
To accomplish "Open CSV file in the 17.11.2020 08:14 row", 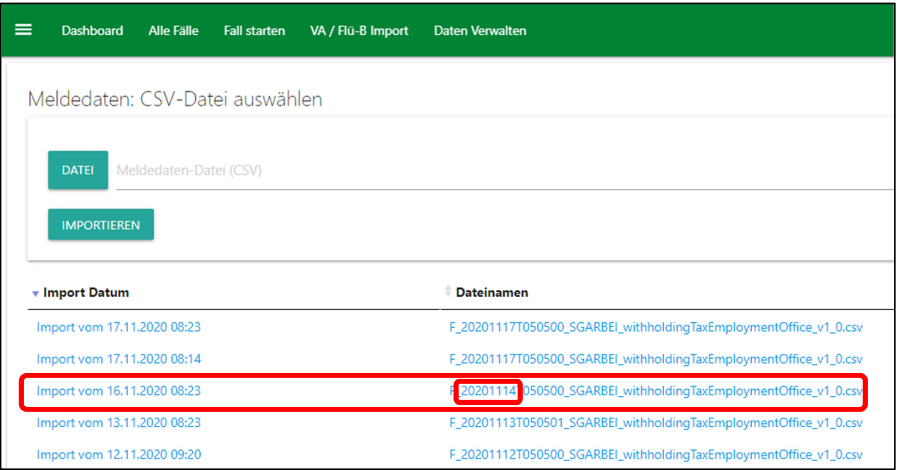I will pos(656,359).
